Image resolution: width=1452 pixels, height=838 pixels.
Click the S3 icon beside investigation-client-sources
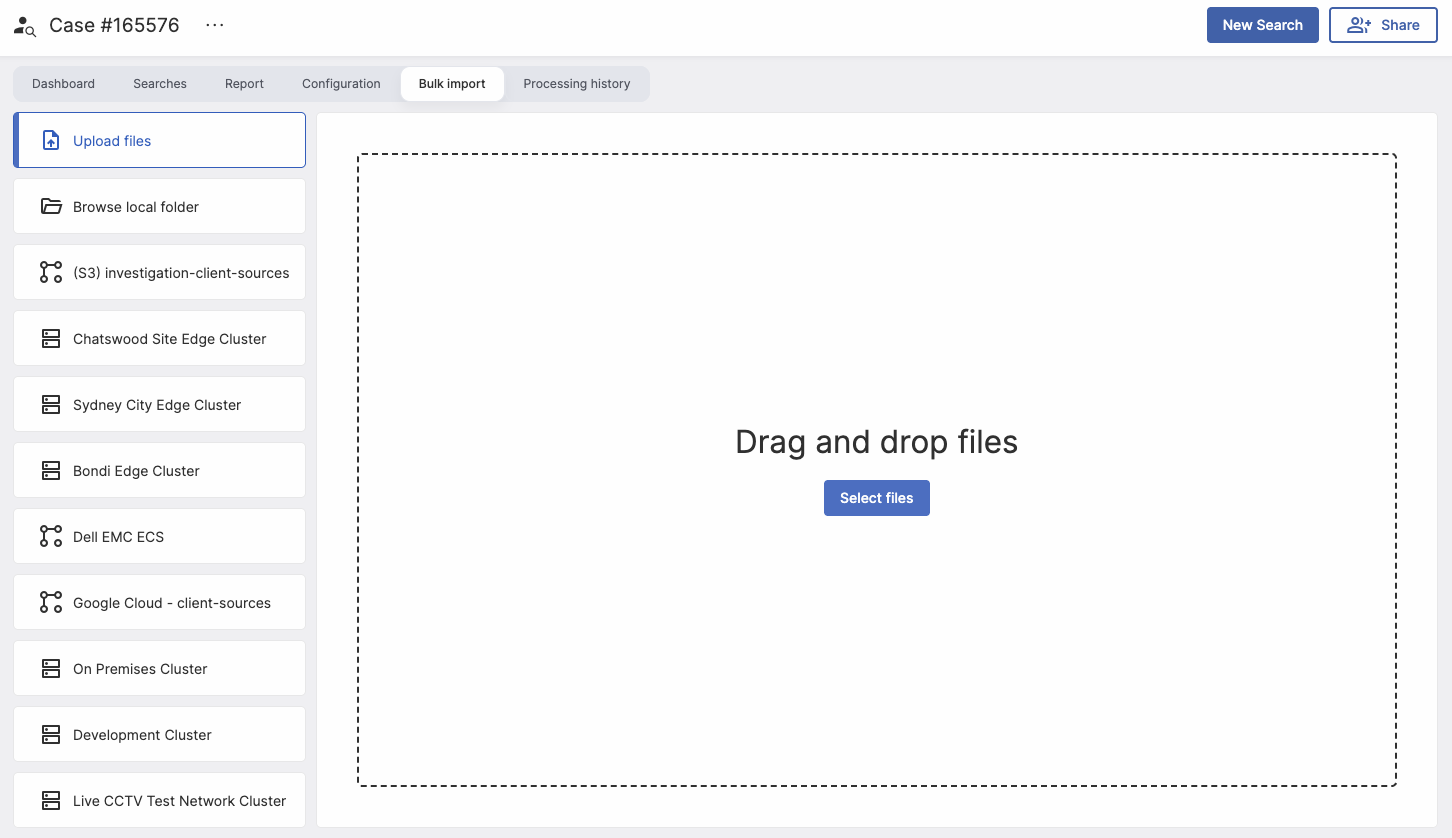[x=51, y=272]
